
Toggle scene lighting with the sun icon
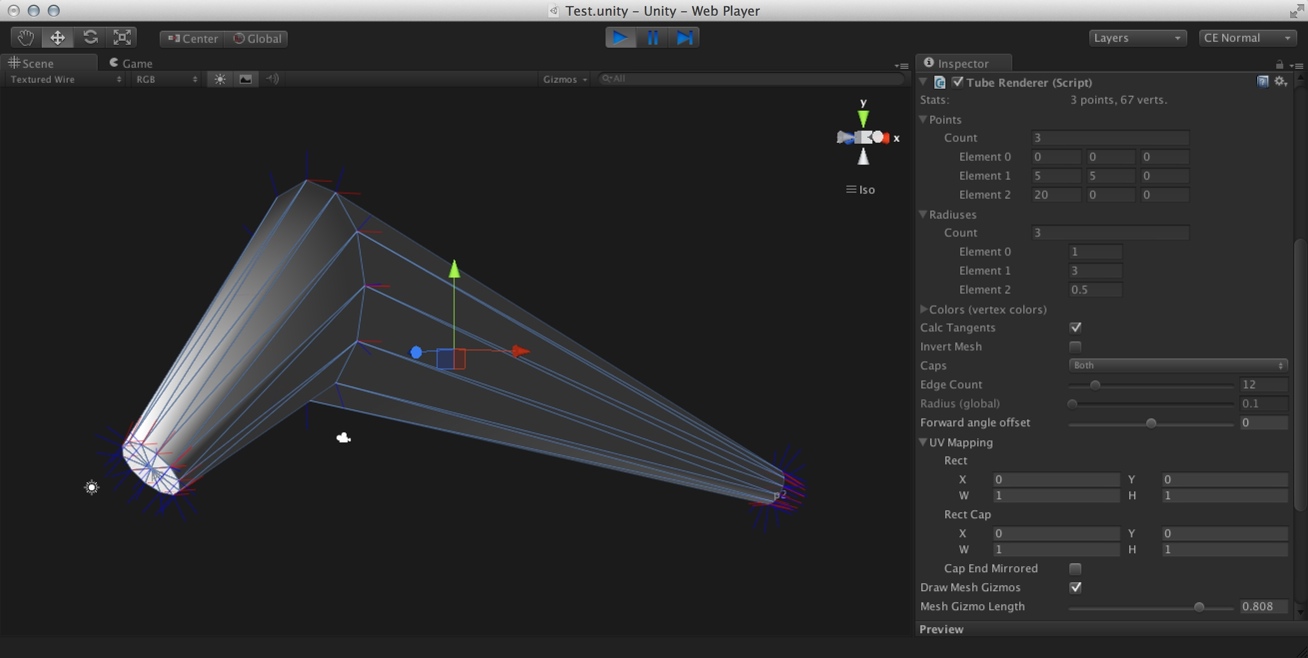[220, 79]
